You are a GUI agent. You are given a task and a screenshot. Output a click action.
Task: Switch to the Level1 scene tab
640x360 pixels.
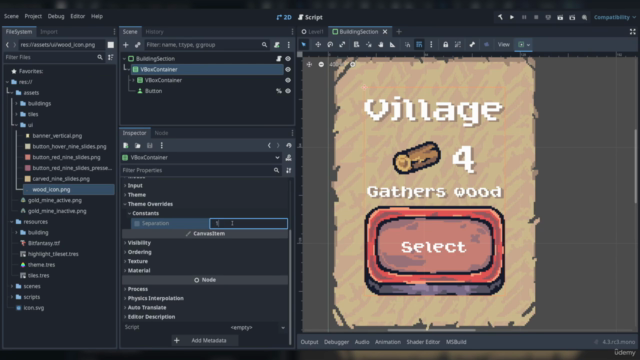(313, 31)
